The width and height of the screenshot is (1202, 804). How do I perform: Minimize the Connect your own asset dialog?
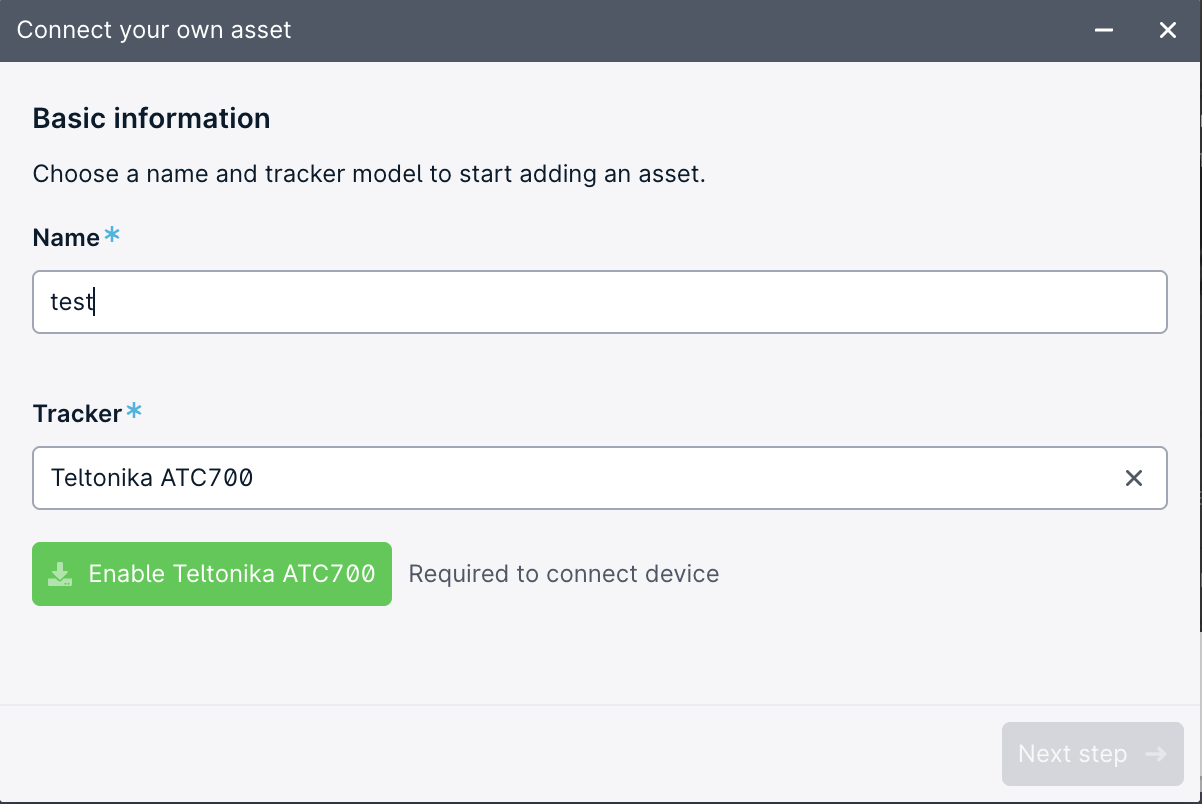[1104, 30]
